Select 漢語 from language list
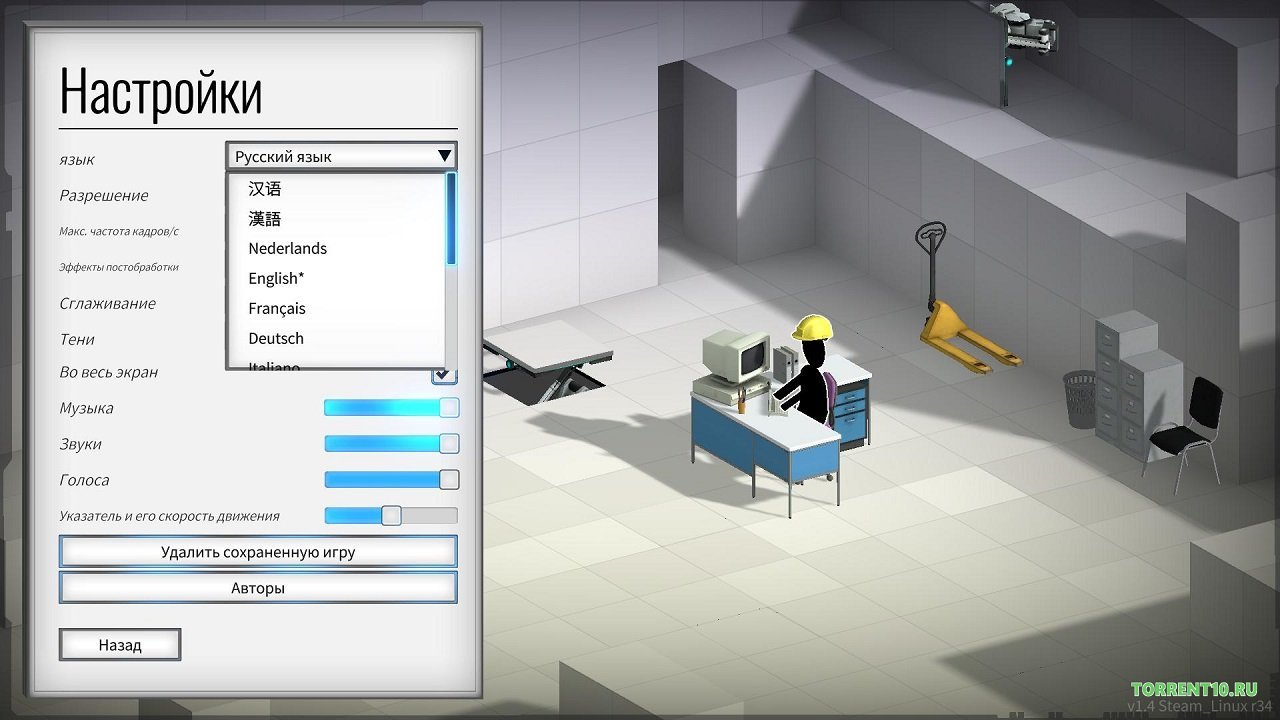Viewport: 1280px width, 720px height. click(265, 218)
